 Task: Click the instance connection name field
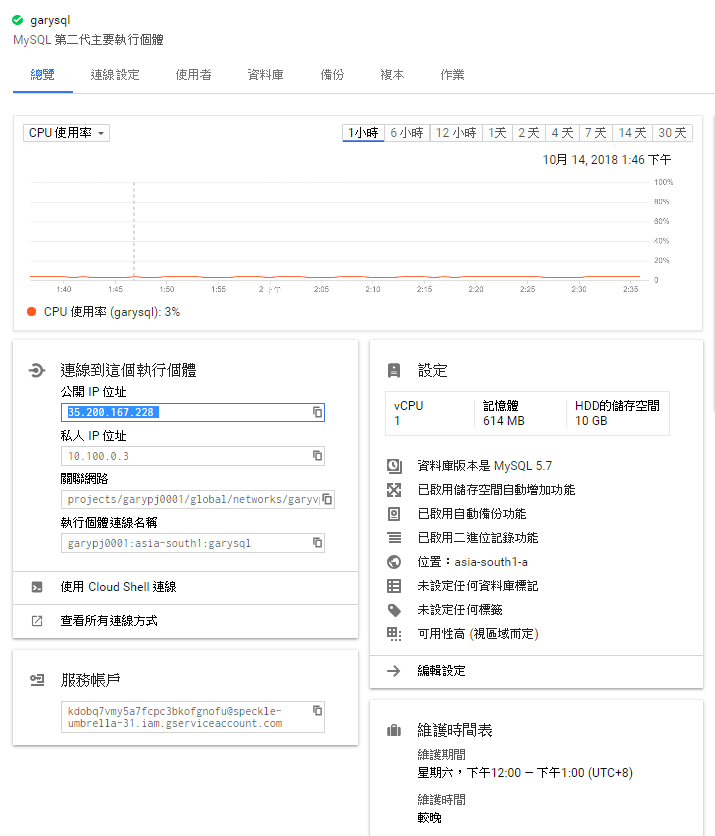click(x=192, y=543)
